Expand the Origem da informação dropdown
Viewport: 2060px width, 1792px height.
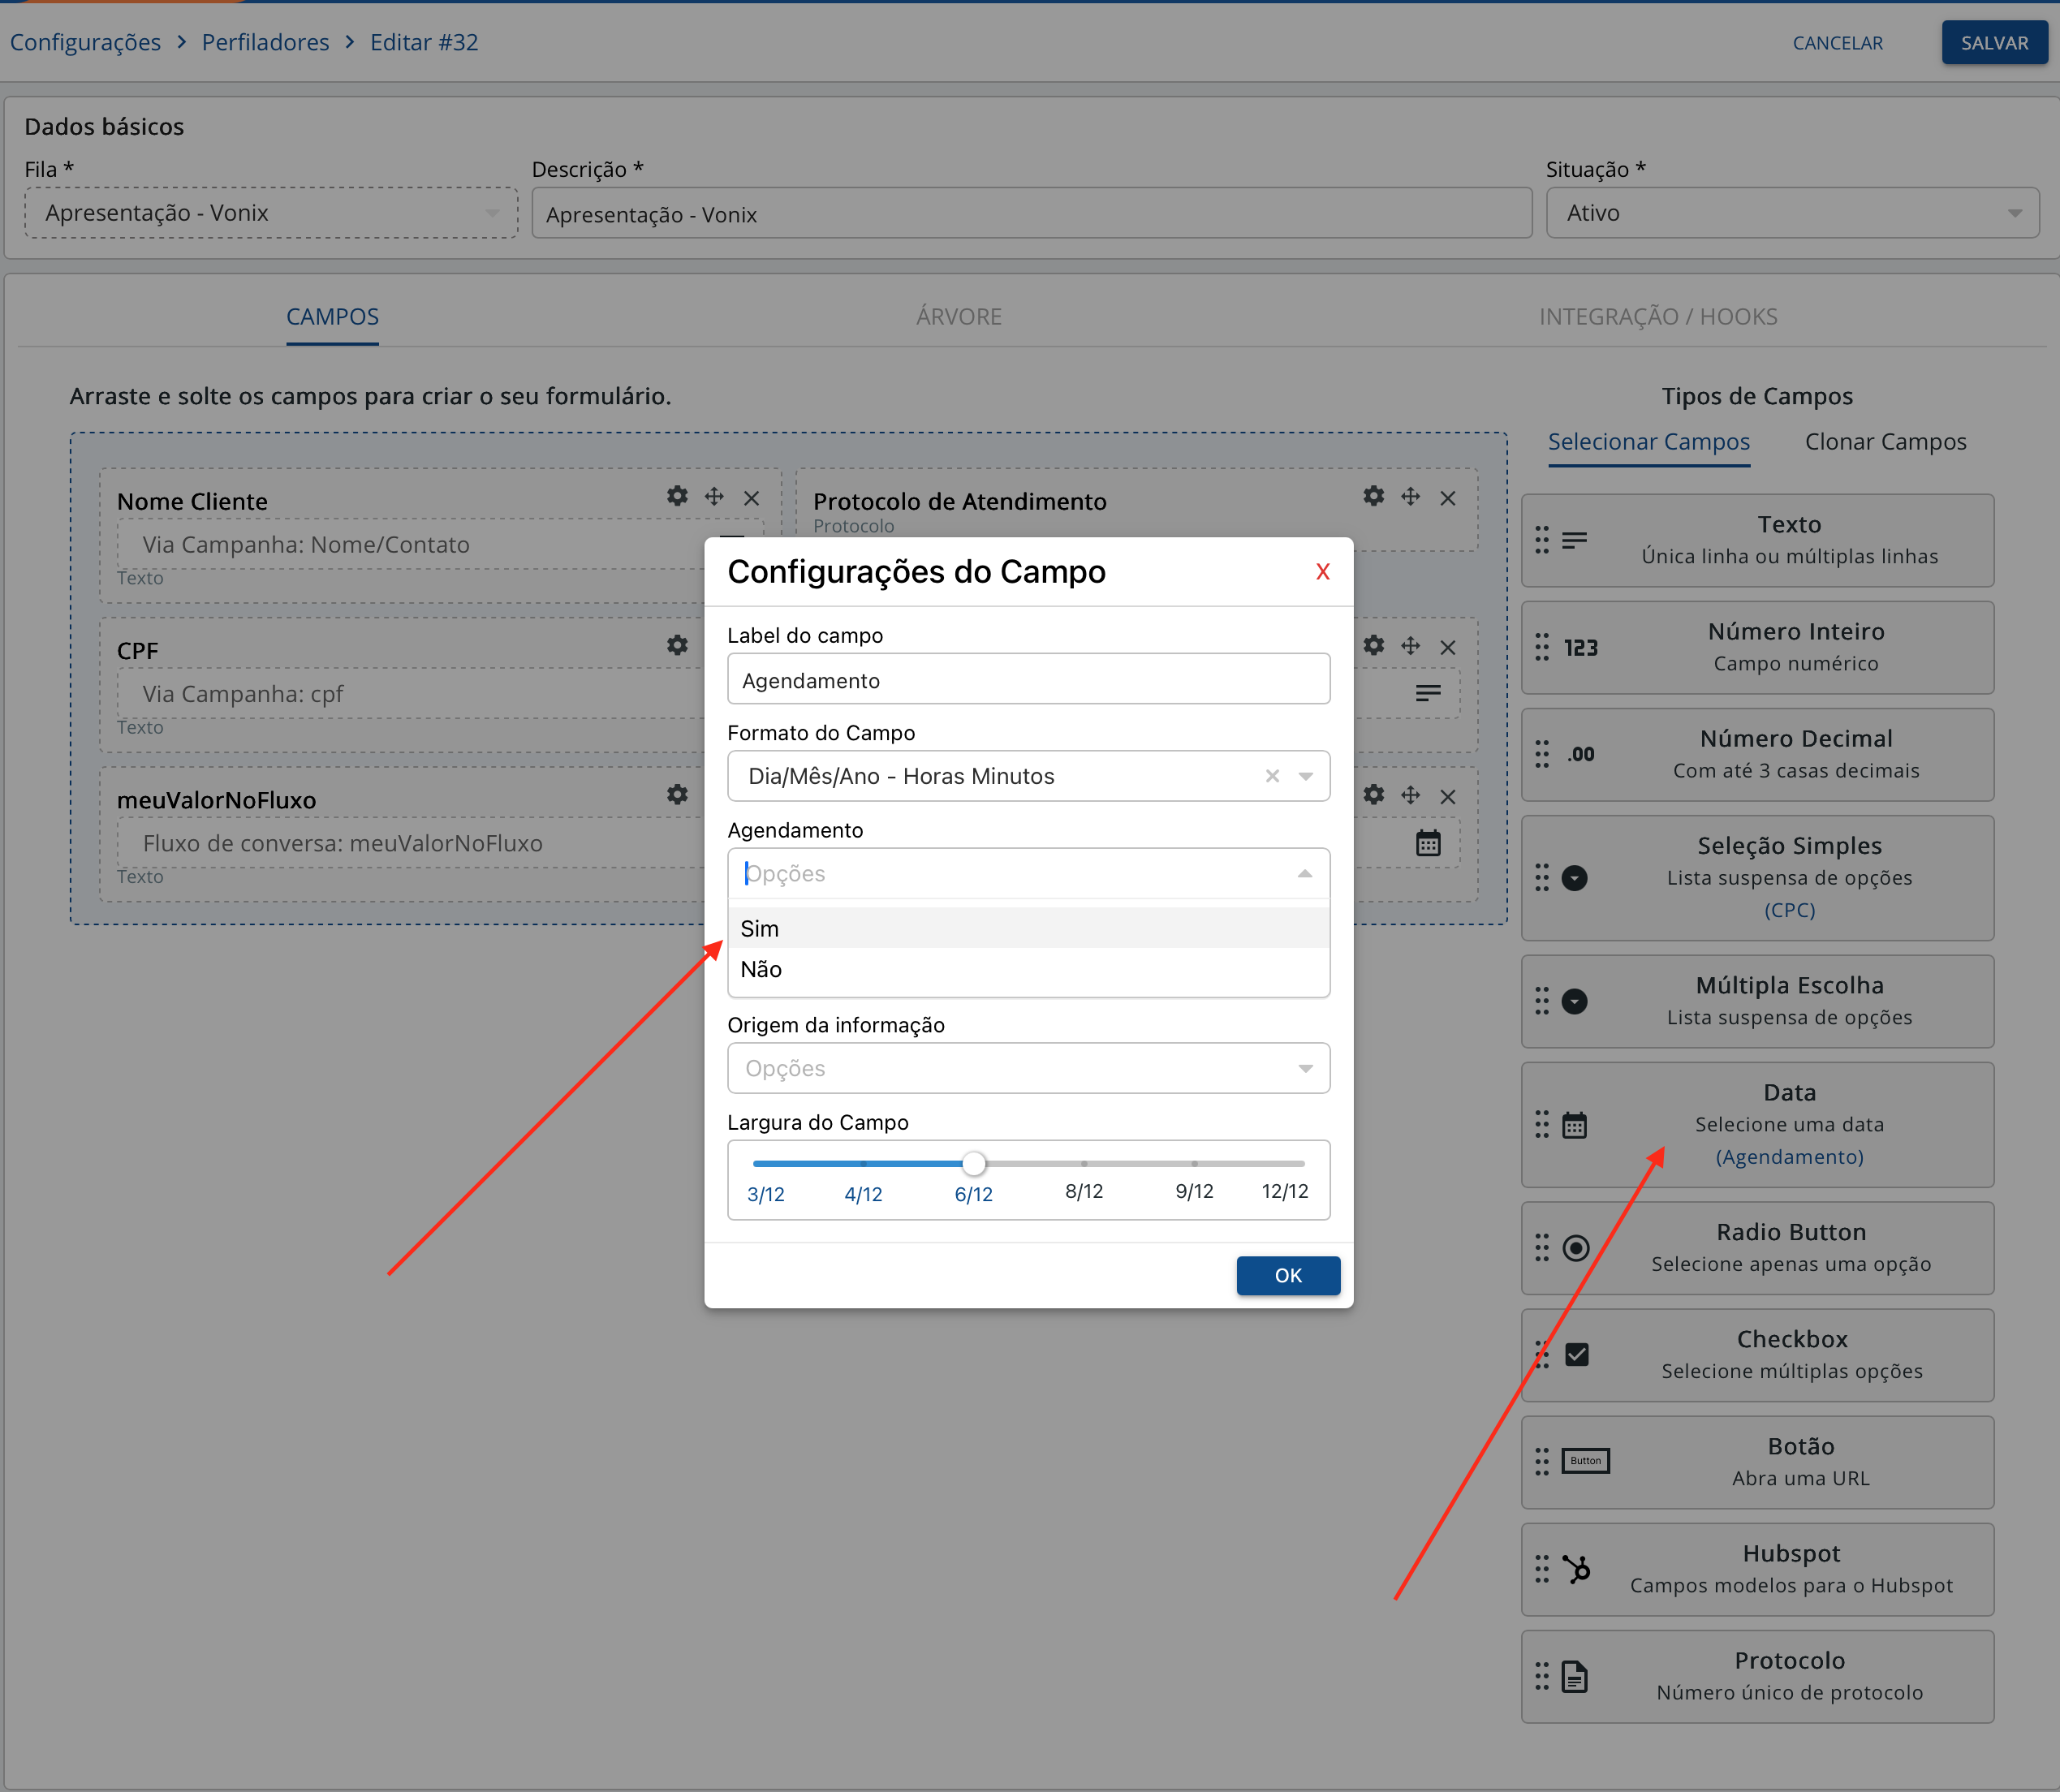tap(1305, 1068)
